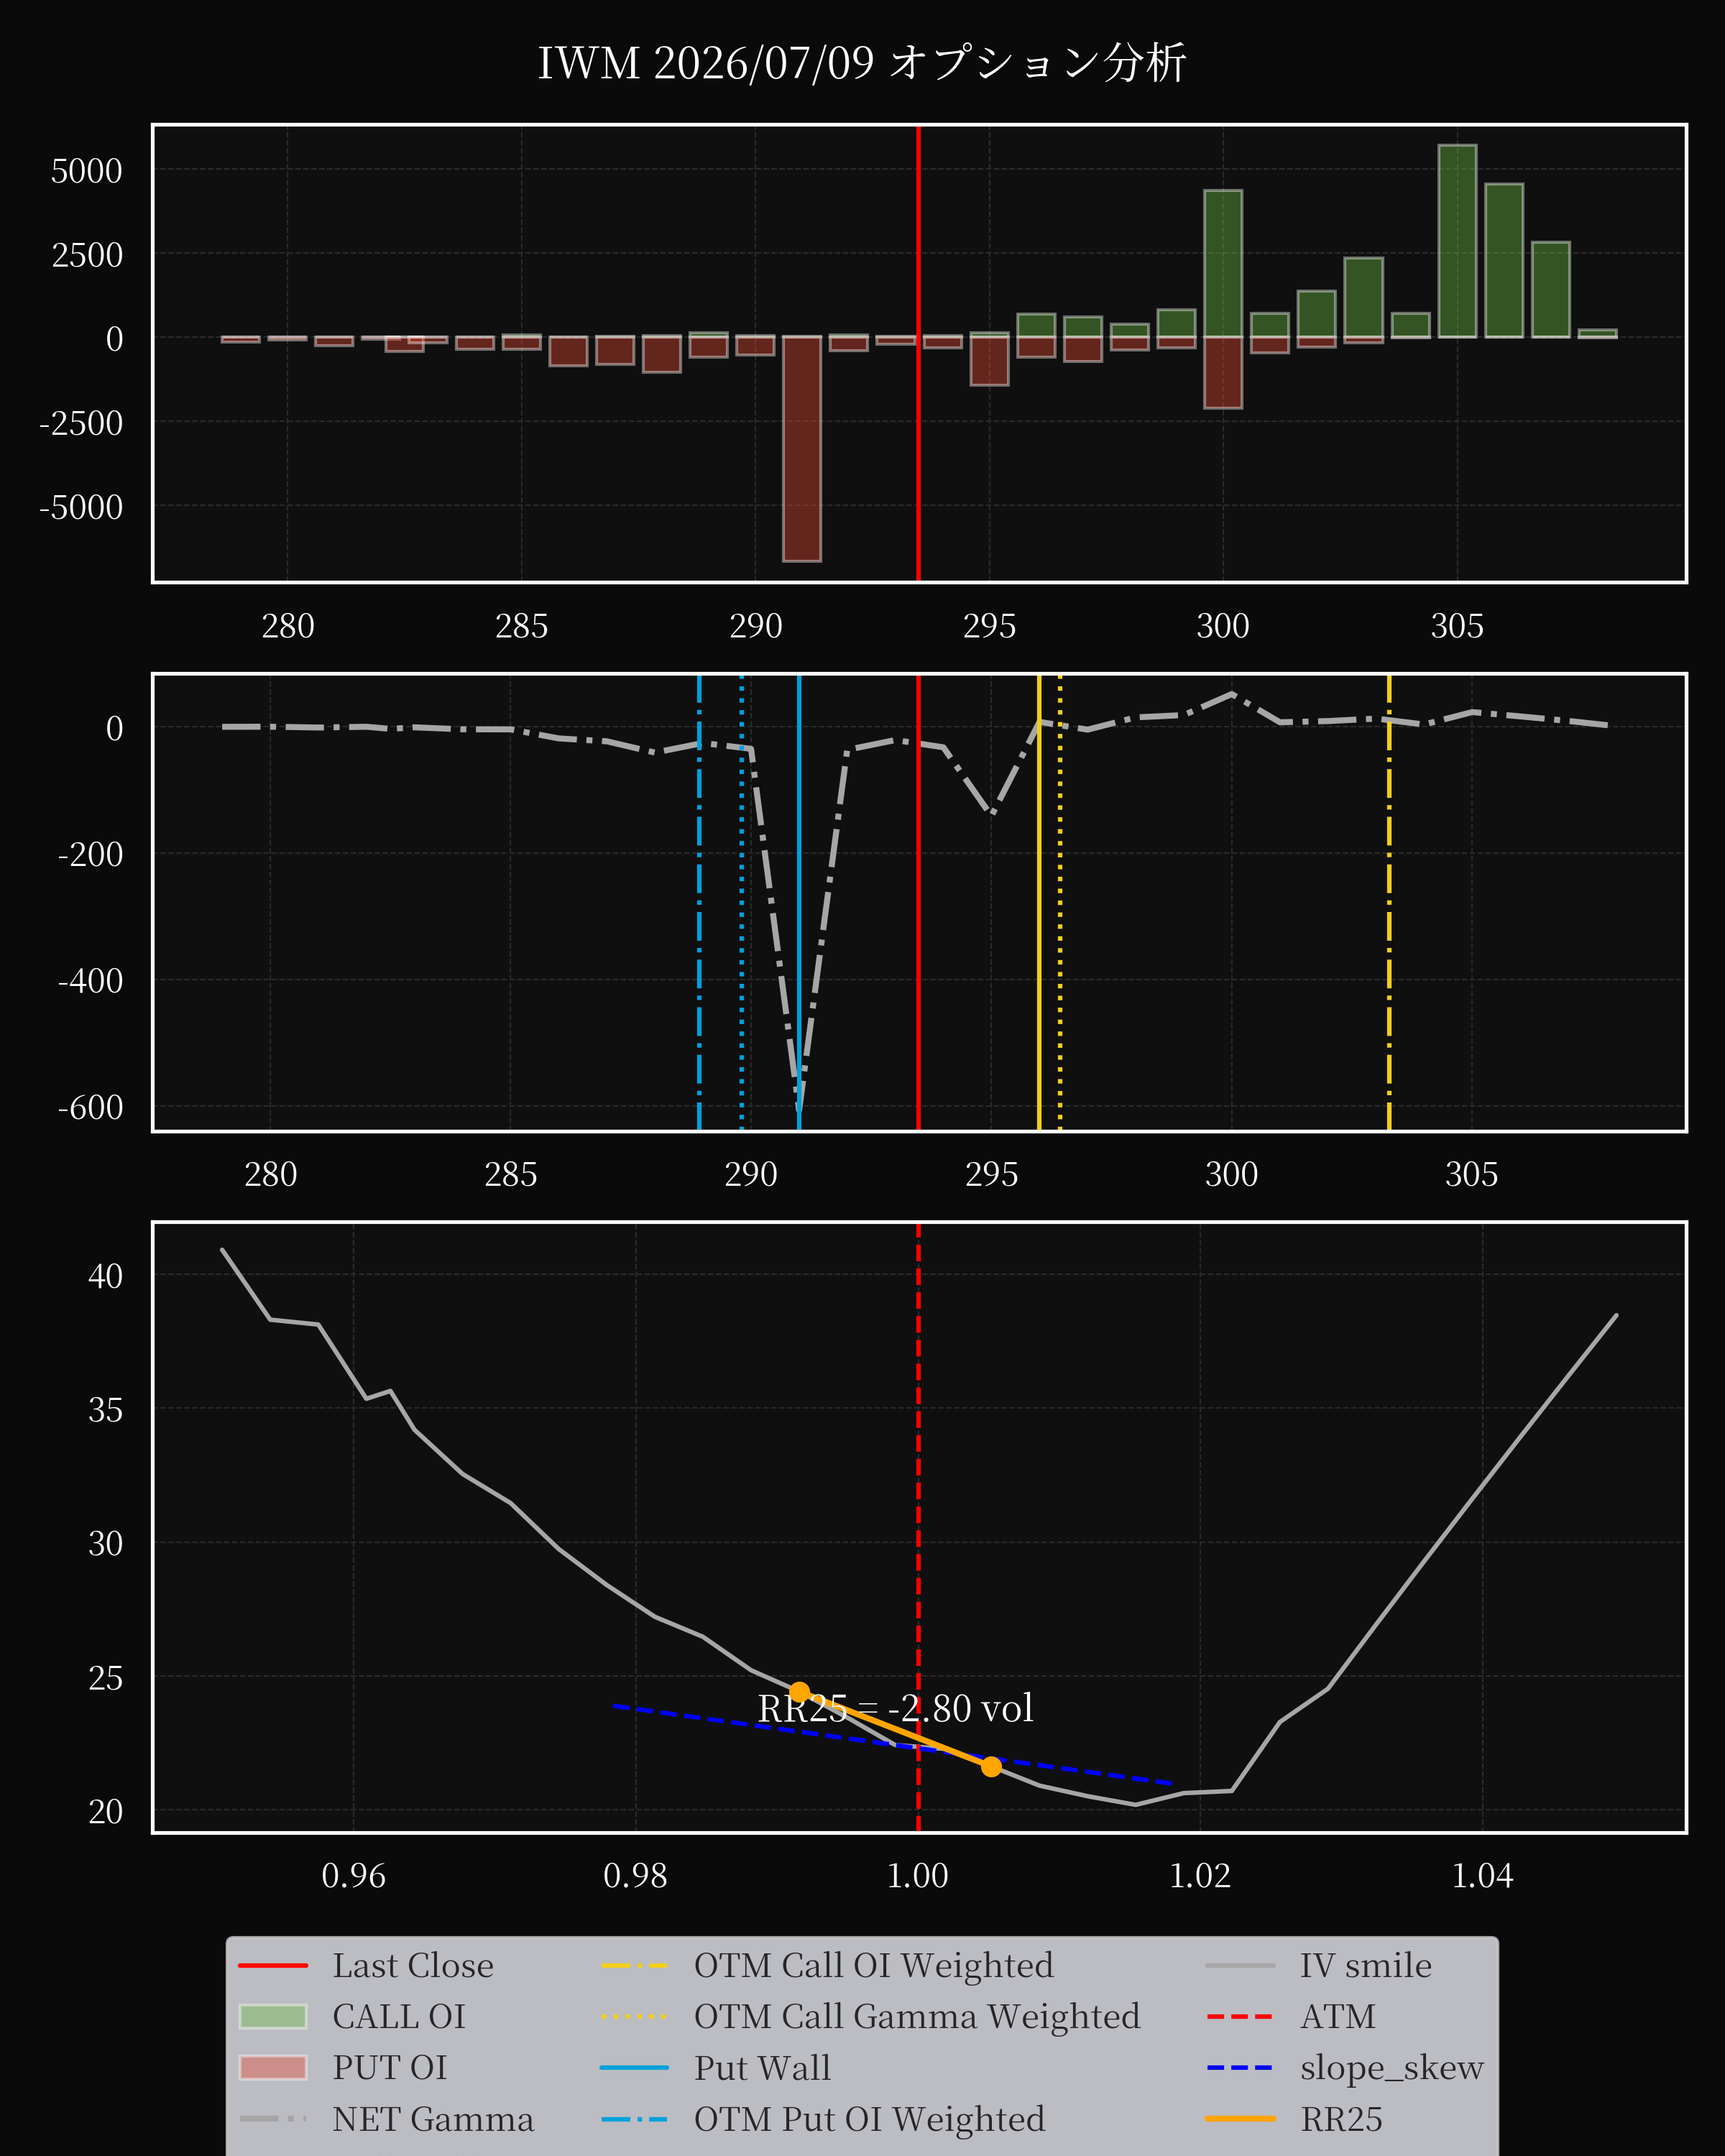Screen dimensions: 1725x2156
Task: Click the 285 x-axis label in gamma chart
Action: point(511,1174)
